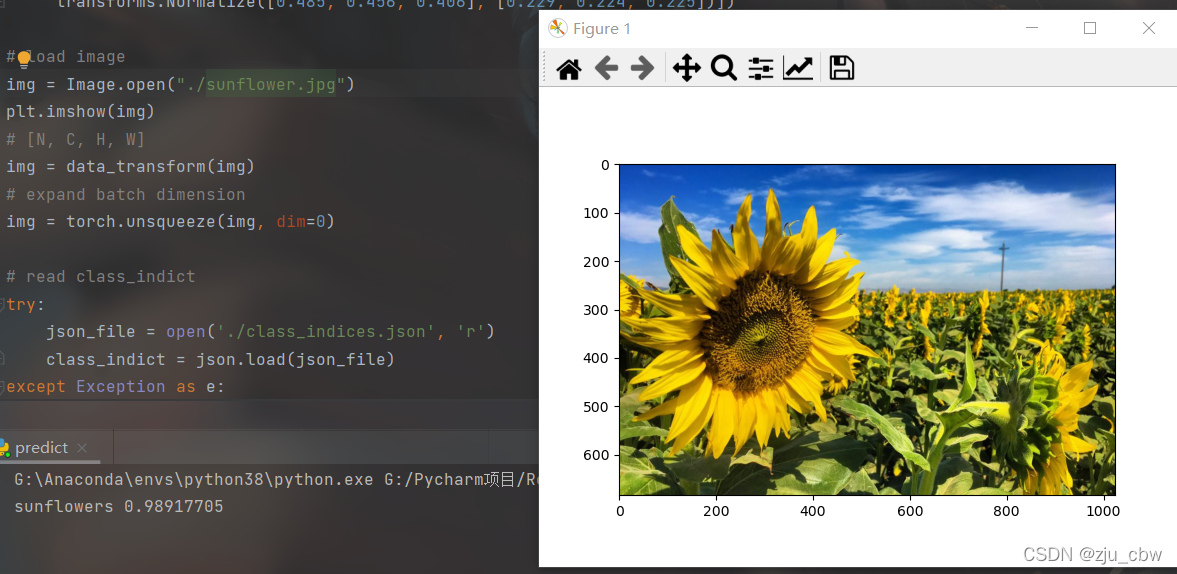Activate the Zoom to rectangle magnifier

[x=724, y=68]
